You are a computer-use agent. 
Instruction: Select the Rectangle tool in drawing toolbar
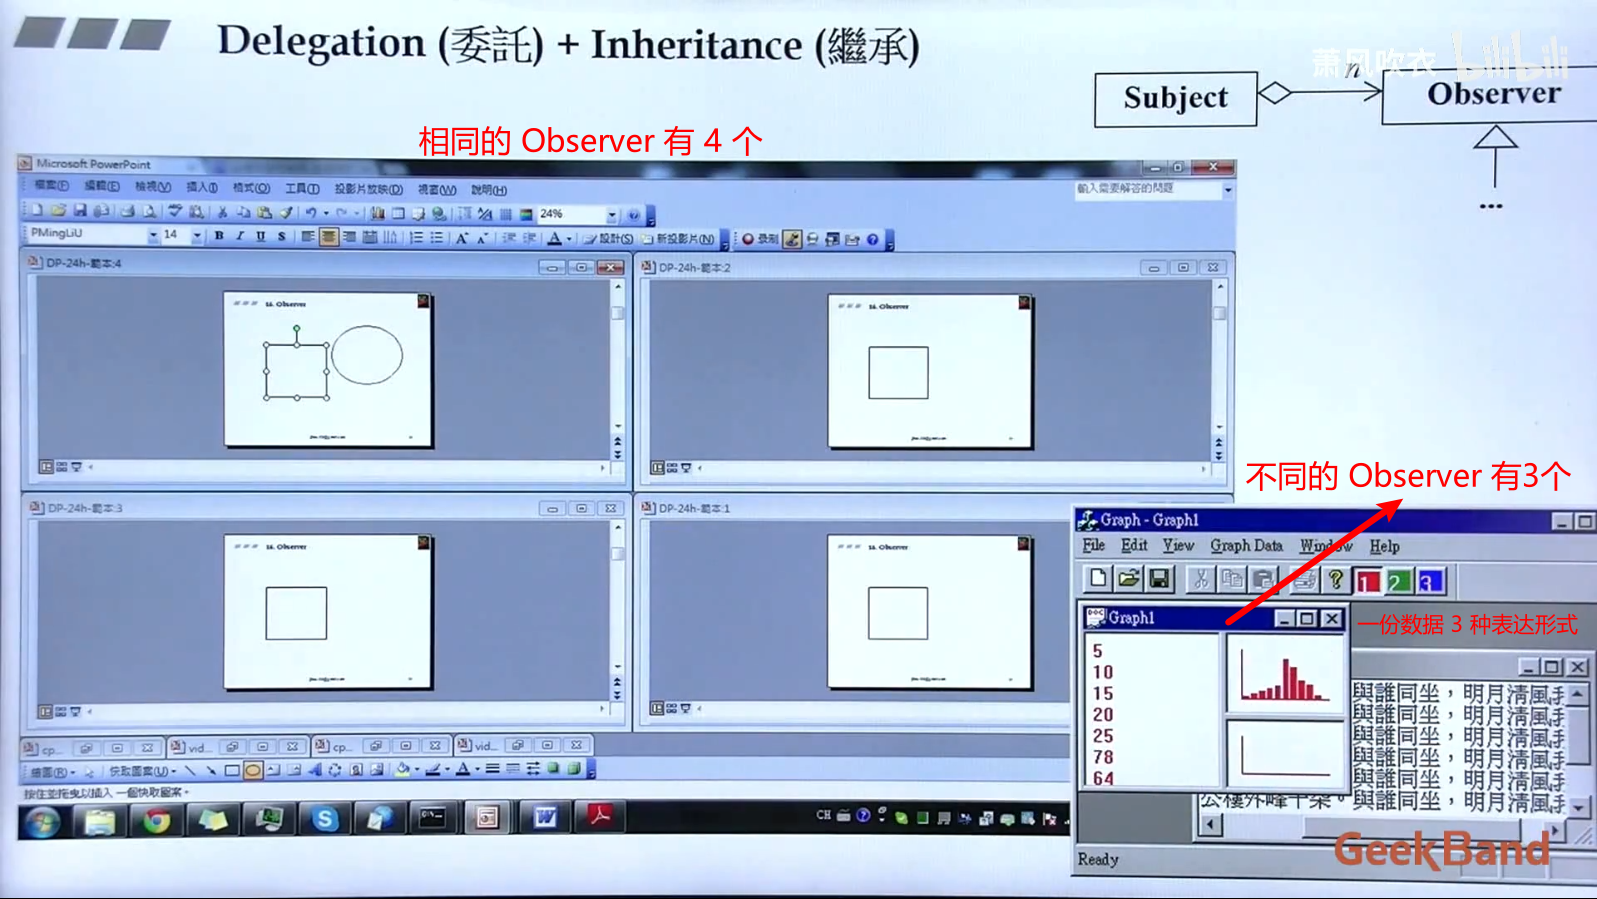tap(232, 770)
